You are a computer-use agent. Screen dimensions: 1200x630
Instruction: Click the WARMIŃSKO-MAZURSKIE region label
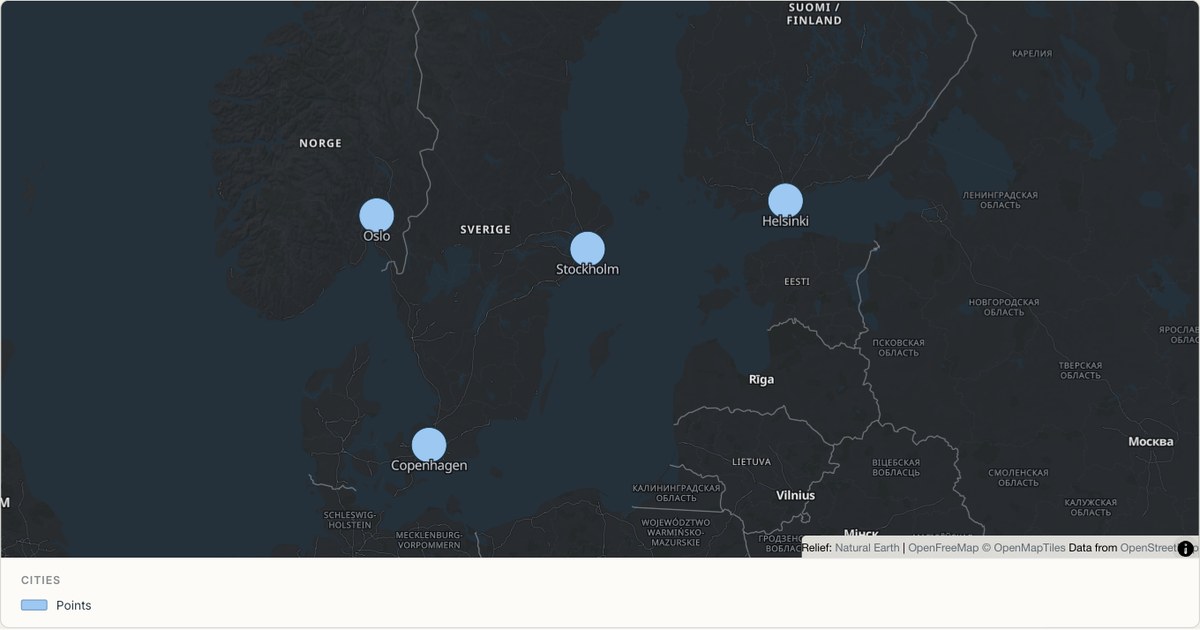click(x=676, y=532)
